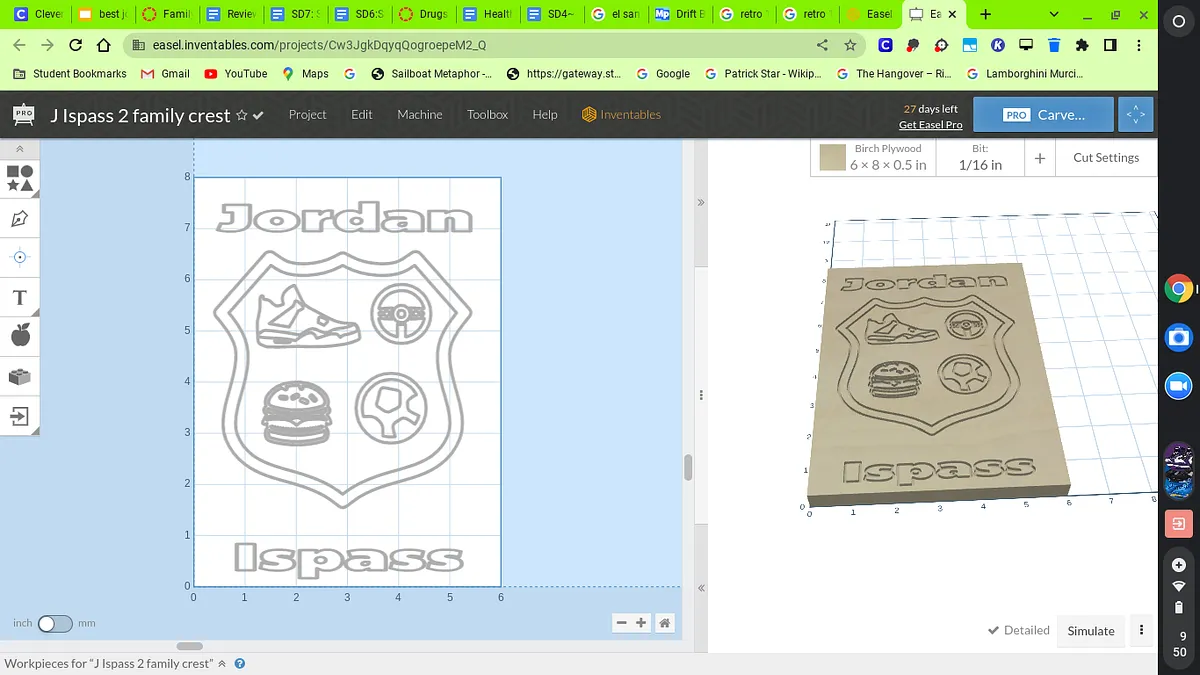Collapse the left tool panel chevron
Viewport: 1200px width, 675px height.
pyautogui.click(x=20, y=149)
